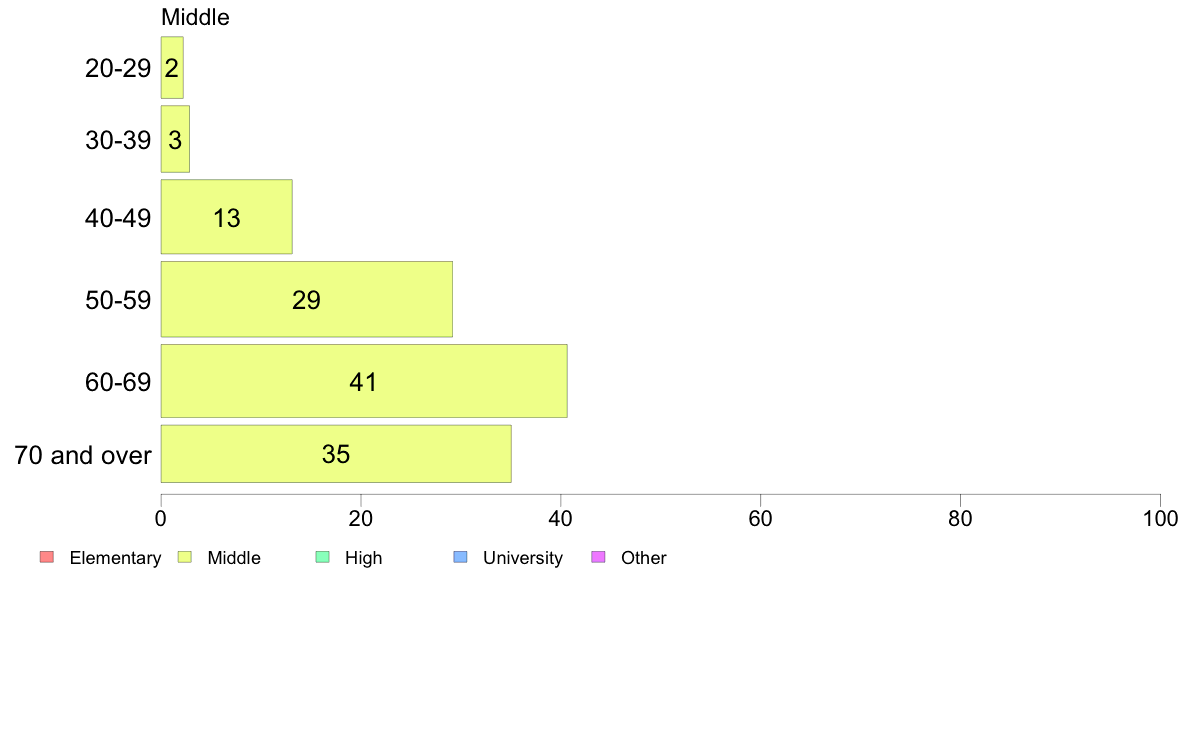Click the 60 tick on x-axis
1188x736 pixels.
[x=760, y=518]
